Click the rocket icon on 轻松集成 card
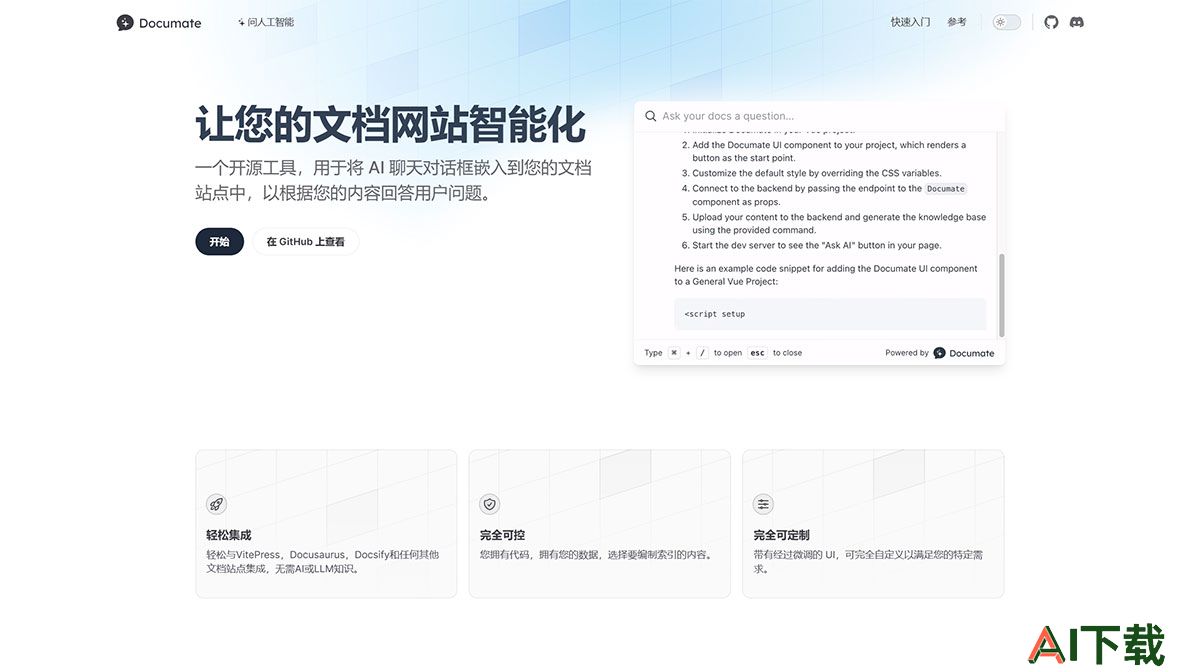This screenshot has height=672, width=1200. [x=216, y=504]
